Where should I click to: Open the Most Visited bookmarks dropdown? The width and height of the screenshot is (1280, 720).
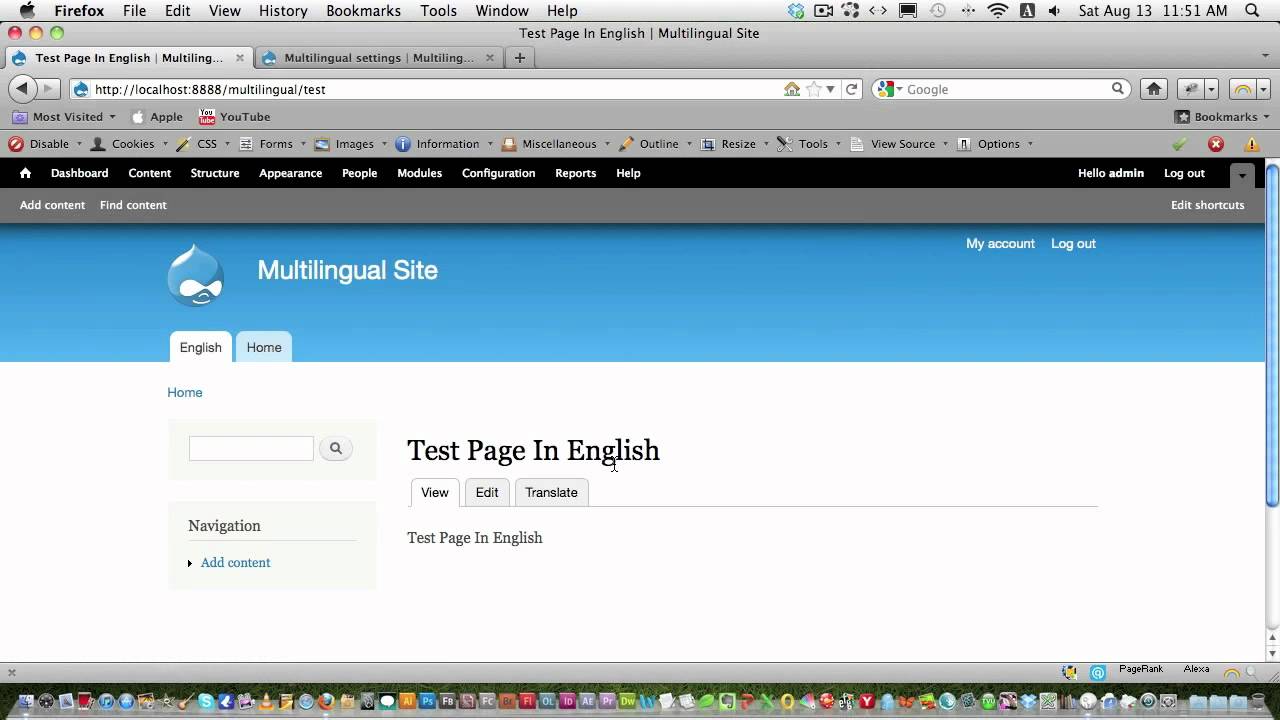click(x=64, y=117)
